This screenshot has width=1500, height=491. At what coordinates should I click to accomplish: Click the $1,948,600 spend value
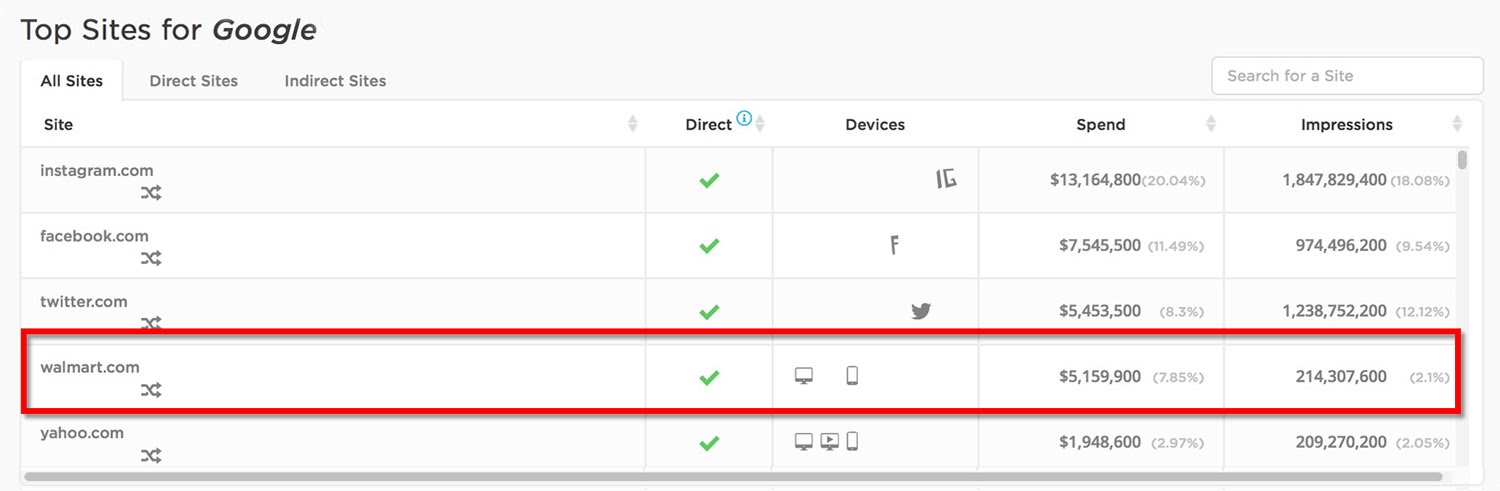pos(1100,442)
